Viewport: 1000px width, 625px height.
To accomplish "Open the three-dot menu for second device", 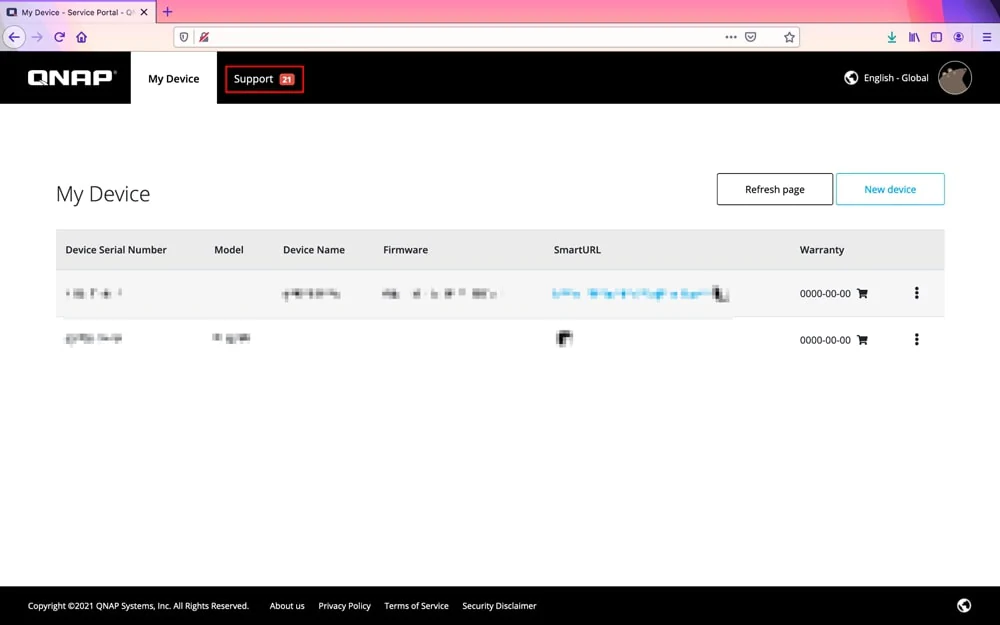I will 916,339.
